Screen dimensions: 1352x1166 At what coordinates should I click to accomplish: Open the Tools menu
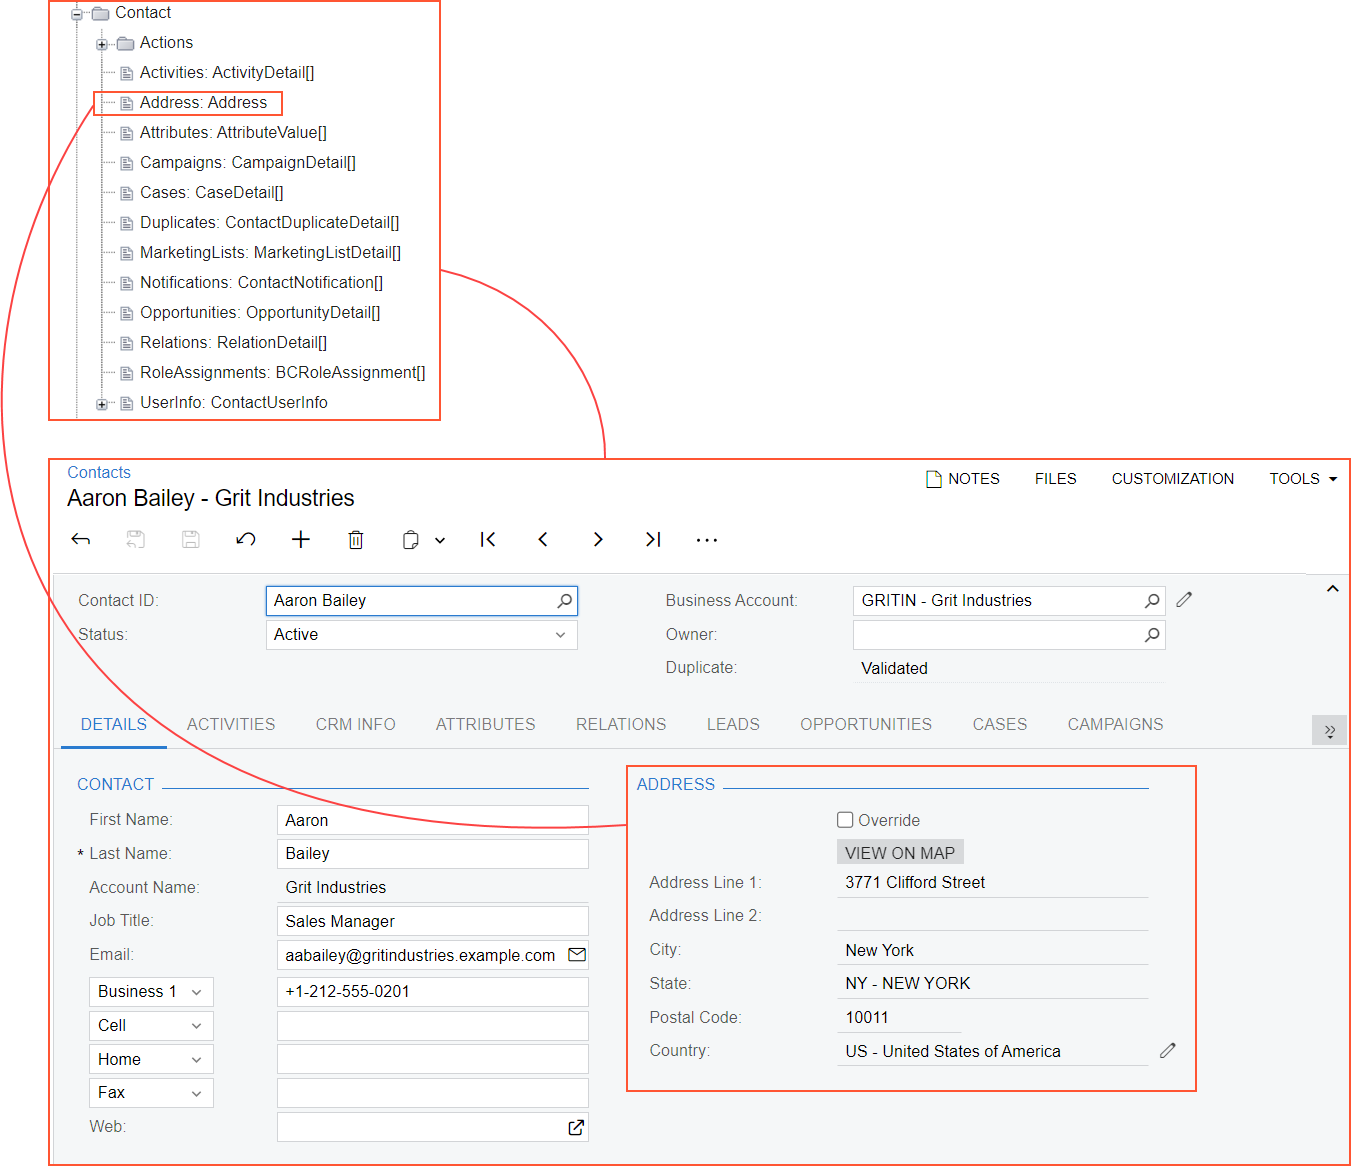click(x=1303, y=479)
